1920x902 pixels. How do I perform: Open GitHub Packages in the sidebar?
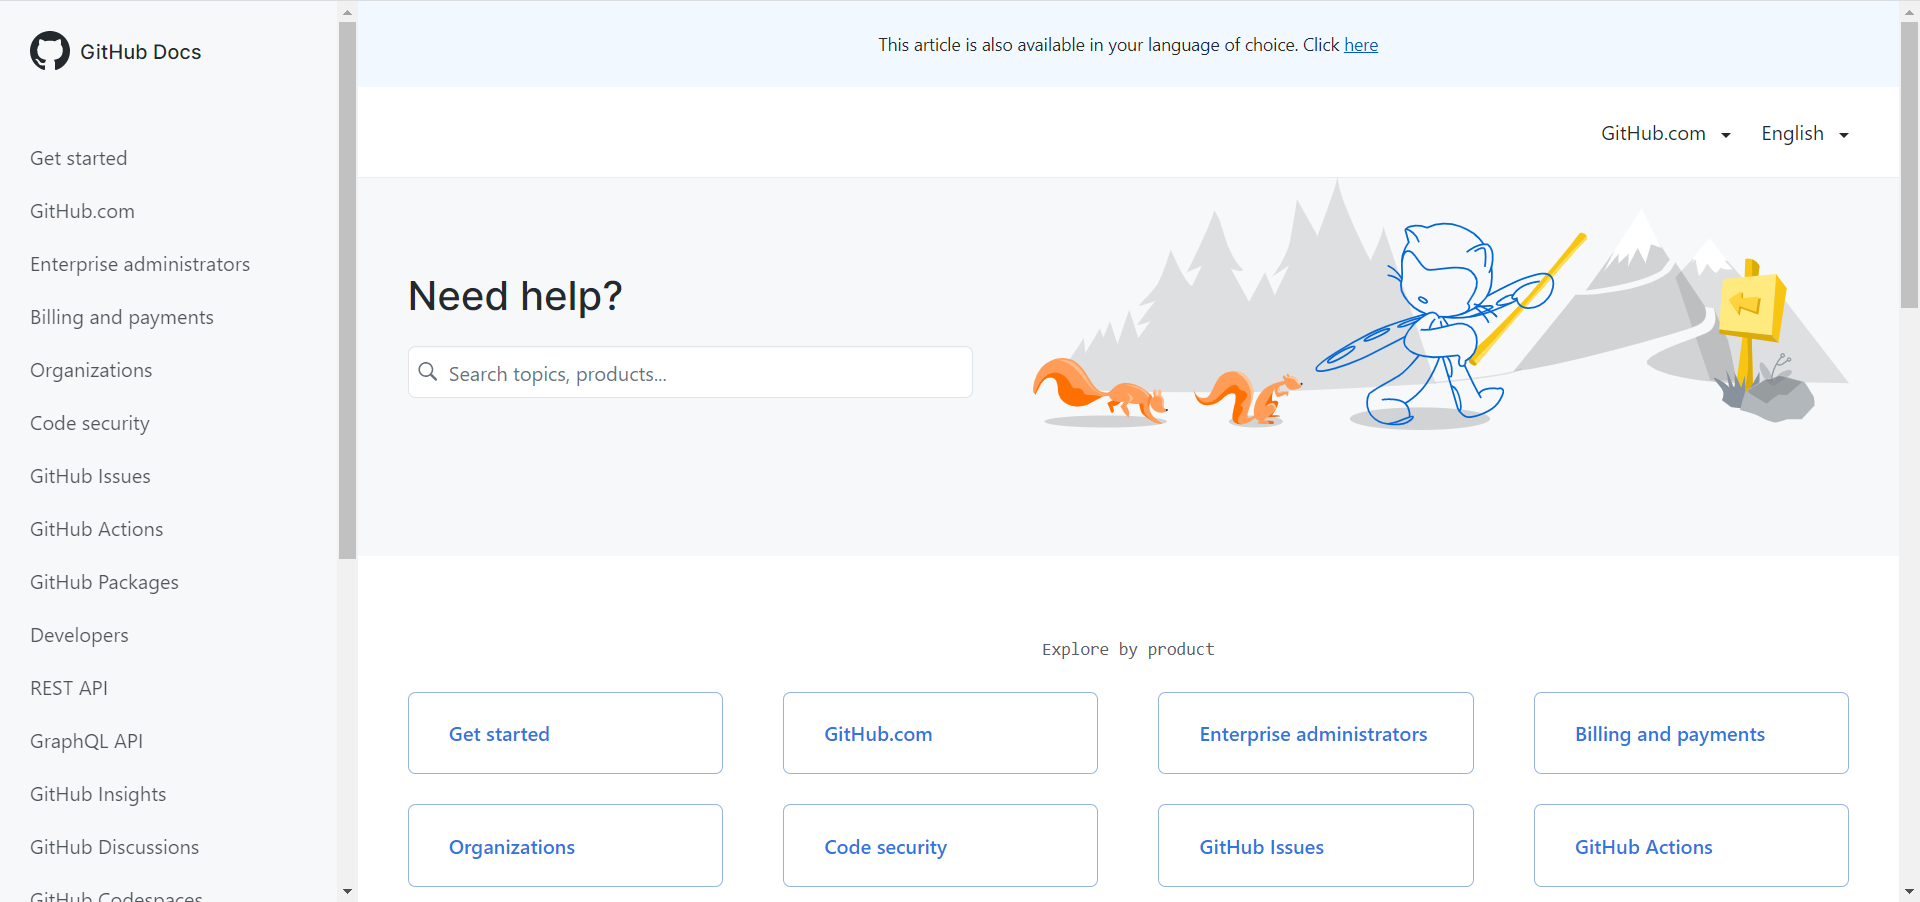(105, 582)
